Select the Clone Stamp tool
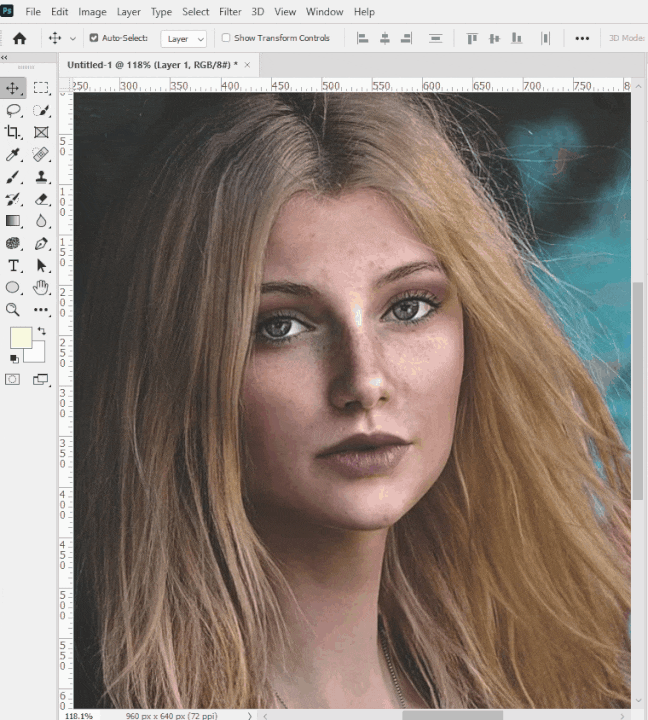648x720 pixels. point(41,177)
